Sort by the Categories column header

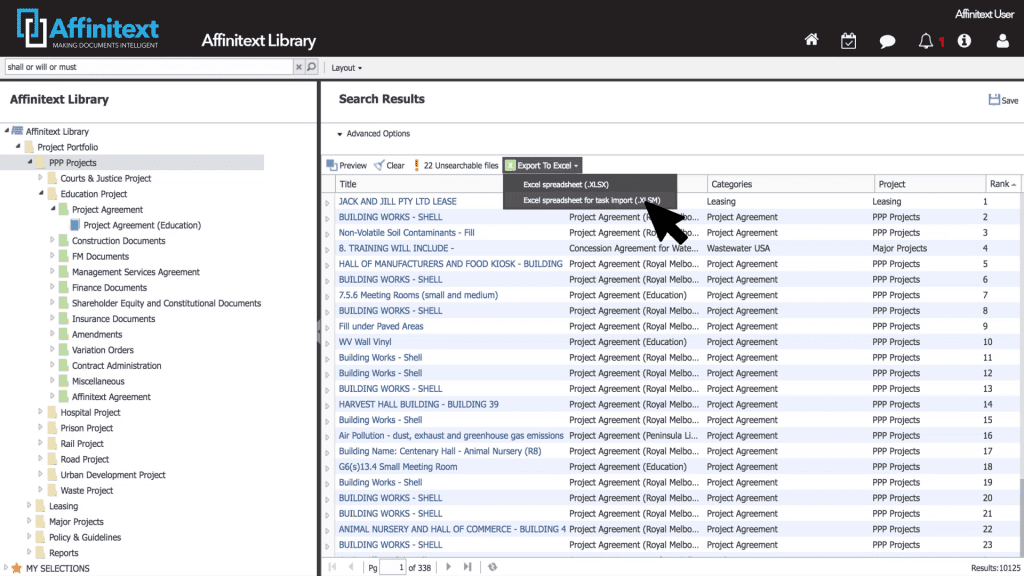coord(790,184)
